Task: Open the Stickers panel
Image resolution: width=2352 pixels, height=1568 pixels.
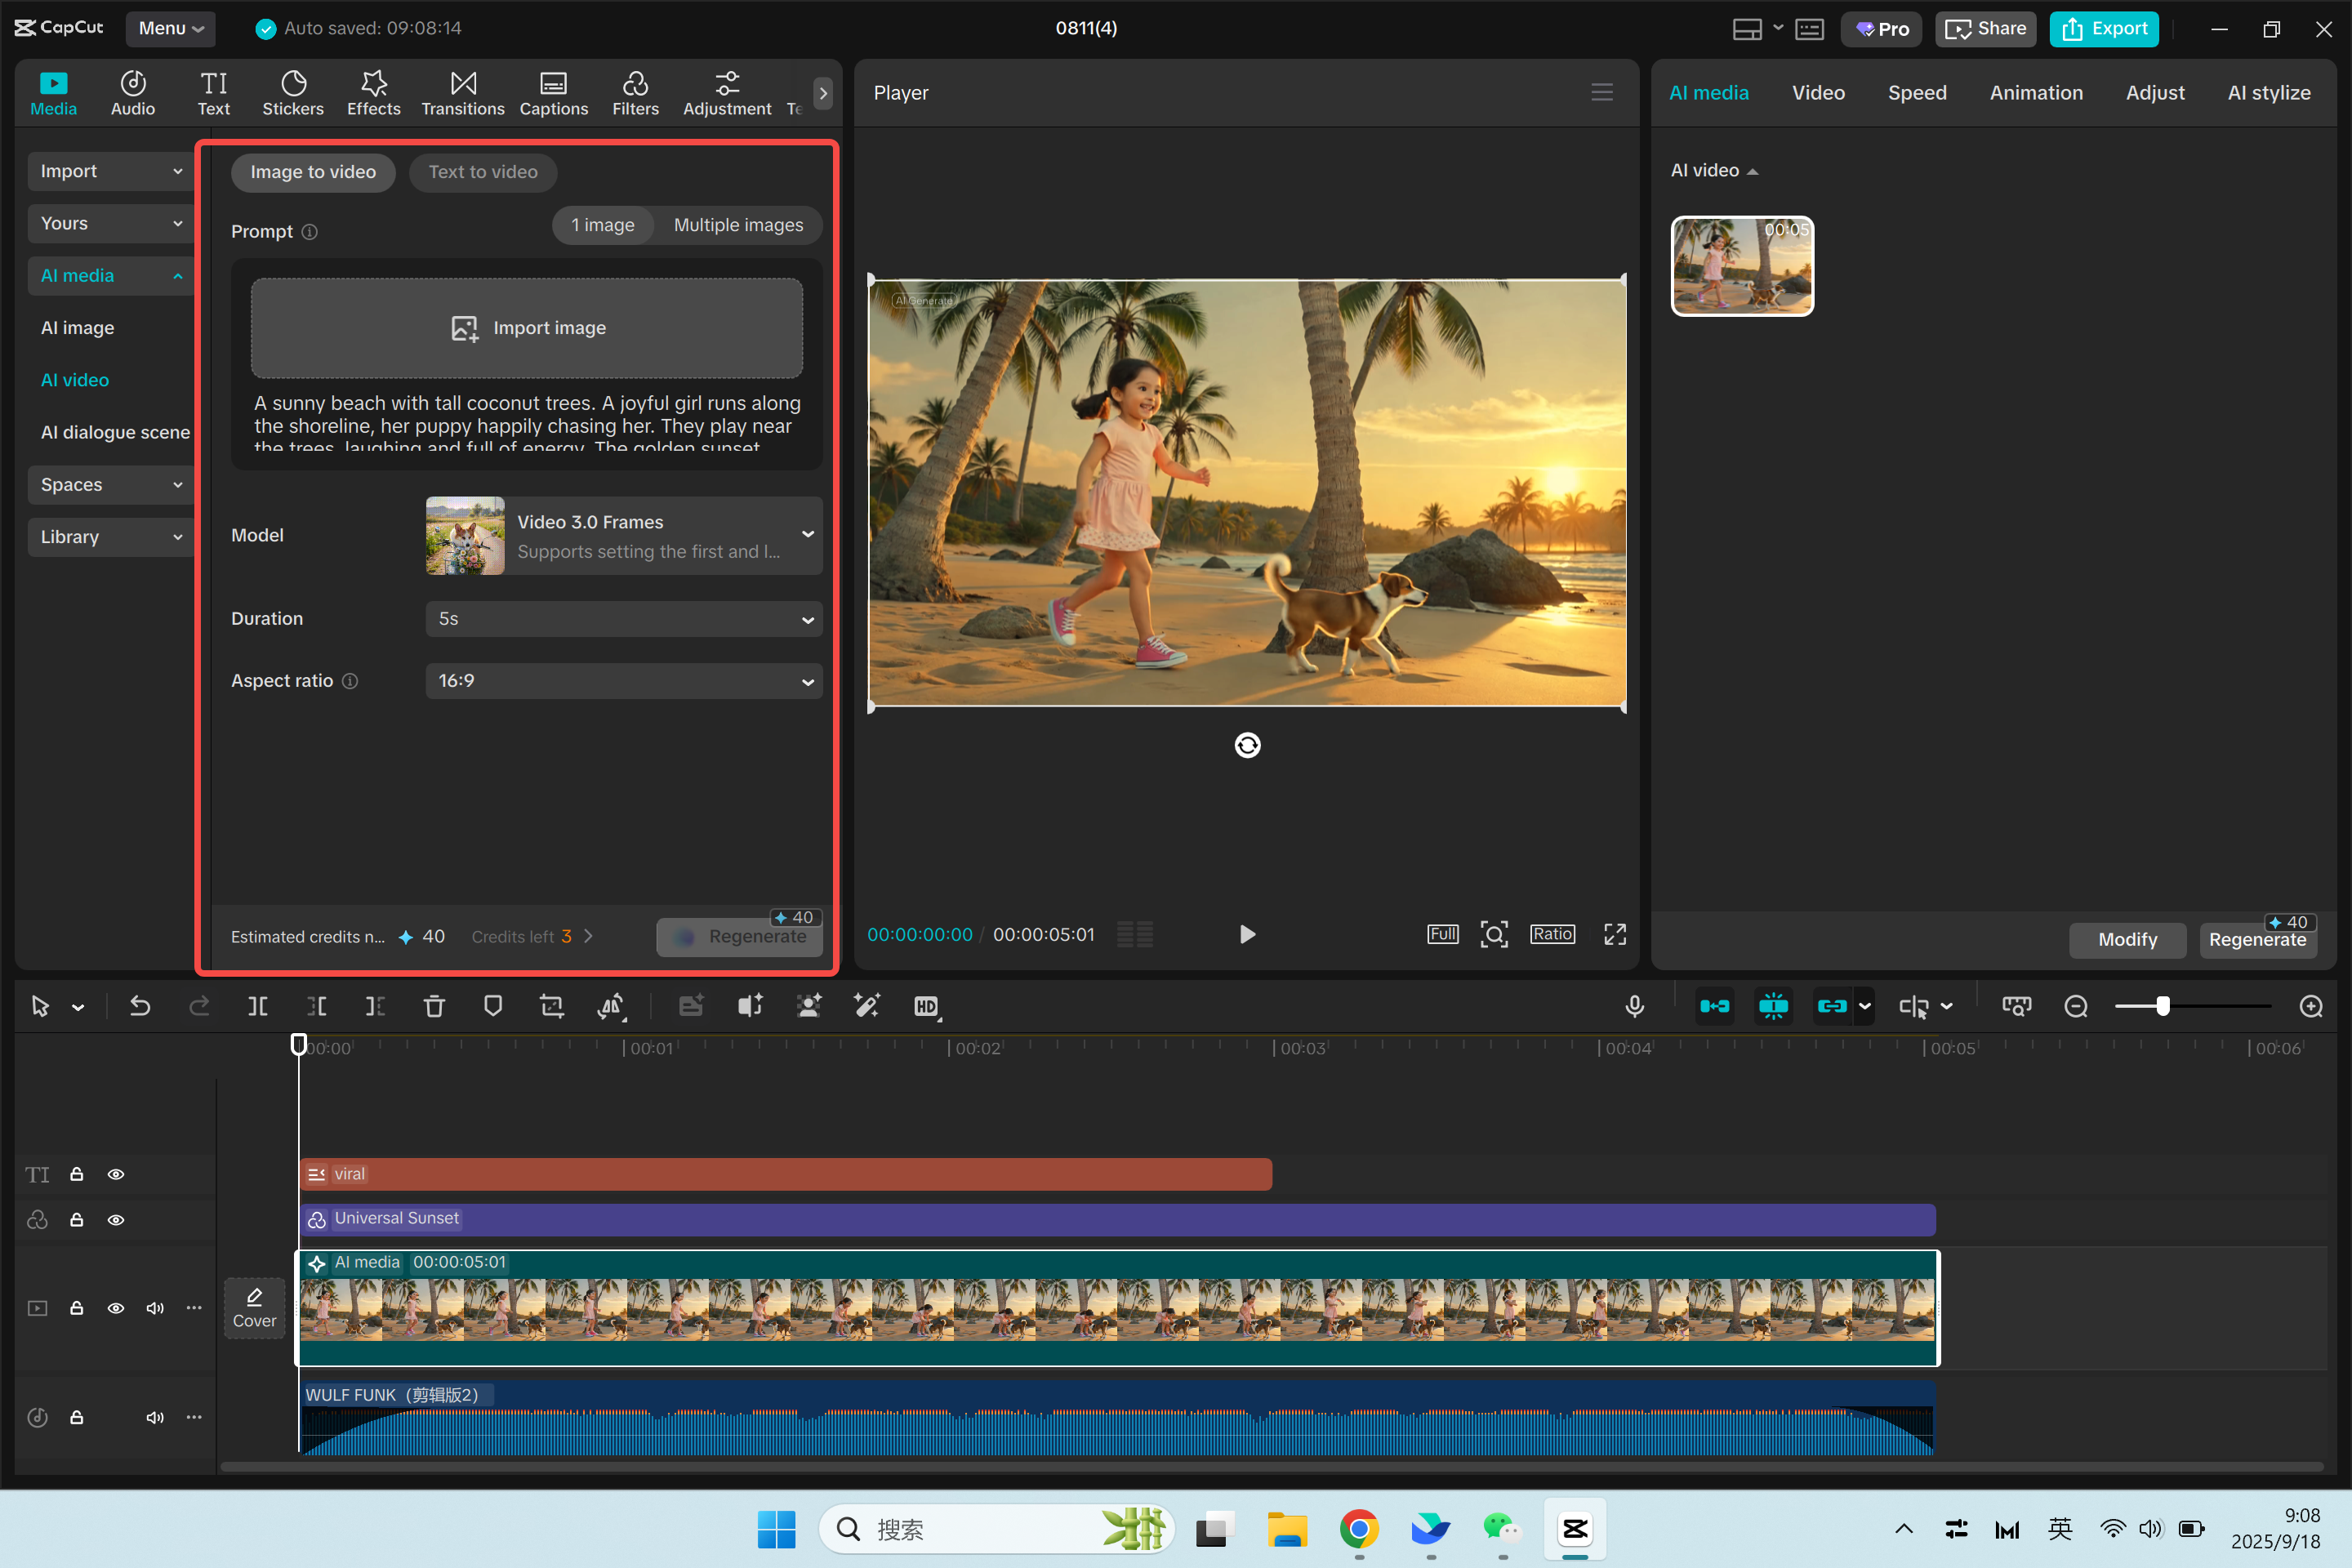Action: 293,92
